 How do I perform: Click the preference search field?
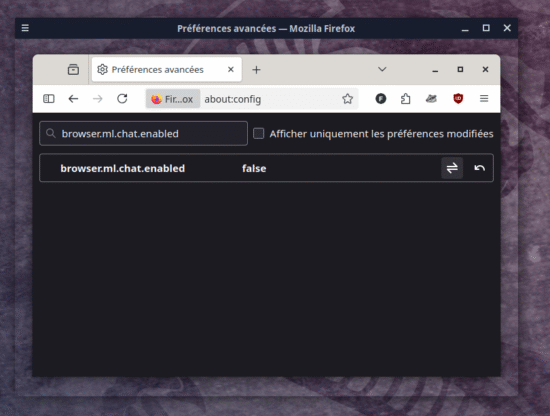point(143,133)
